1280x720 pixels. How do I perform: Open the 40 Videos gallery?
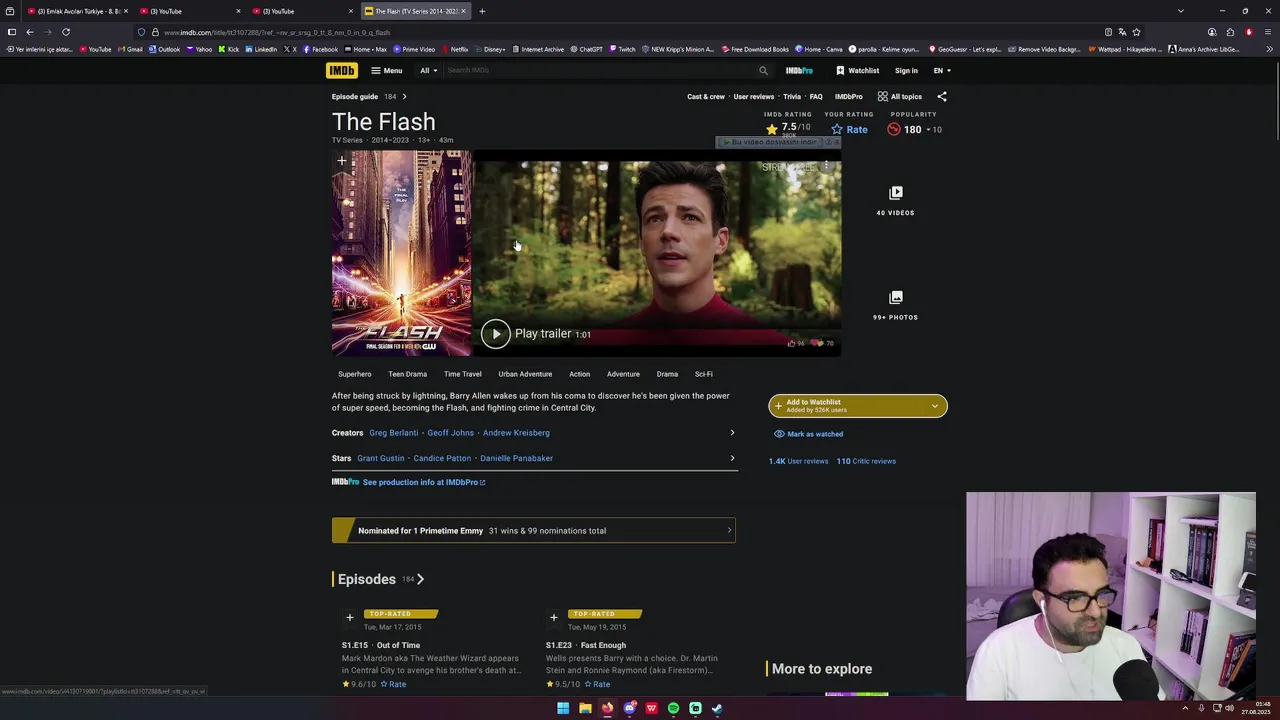click(895, 201)
